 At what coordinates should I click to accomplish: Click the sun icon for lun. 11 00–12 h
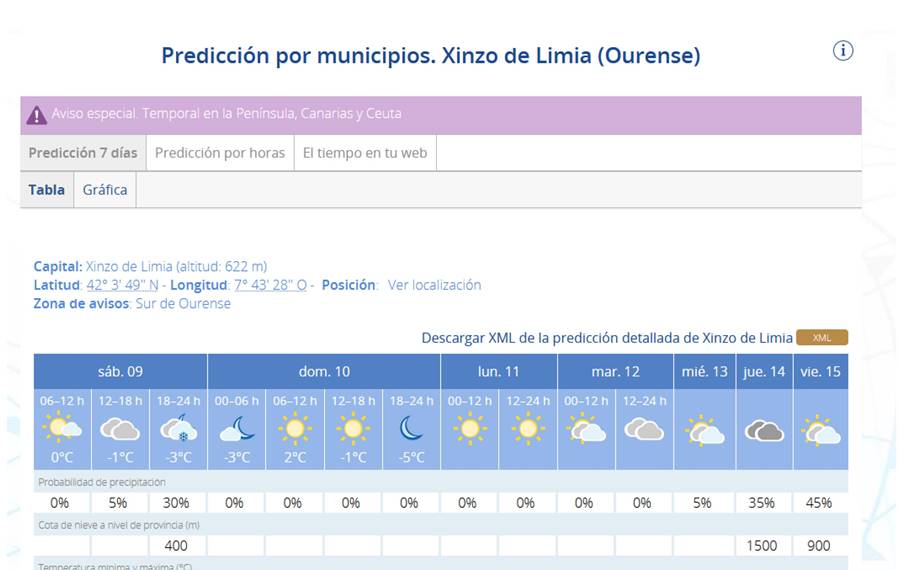click(470, 428)
